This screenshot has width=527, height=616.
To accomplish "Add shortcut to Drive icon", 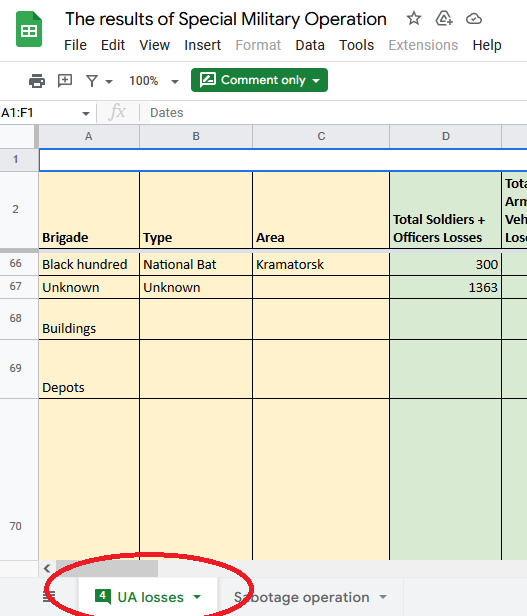I will (x=444, y=18).
